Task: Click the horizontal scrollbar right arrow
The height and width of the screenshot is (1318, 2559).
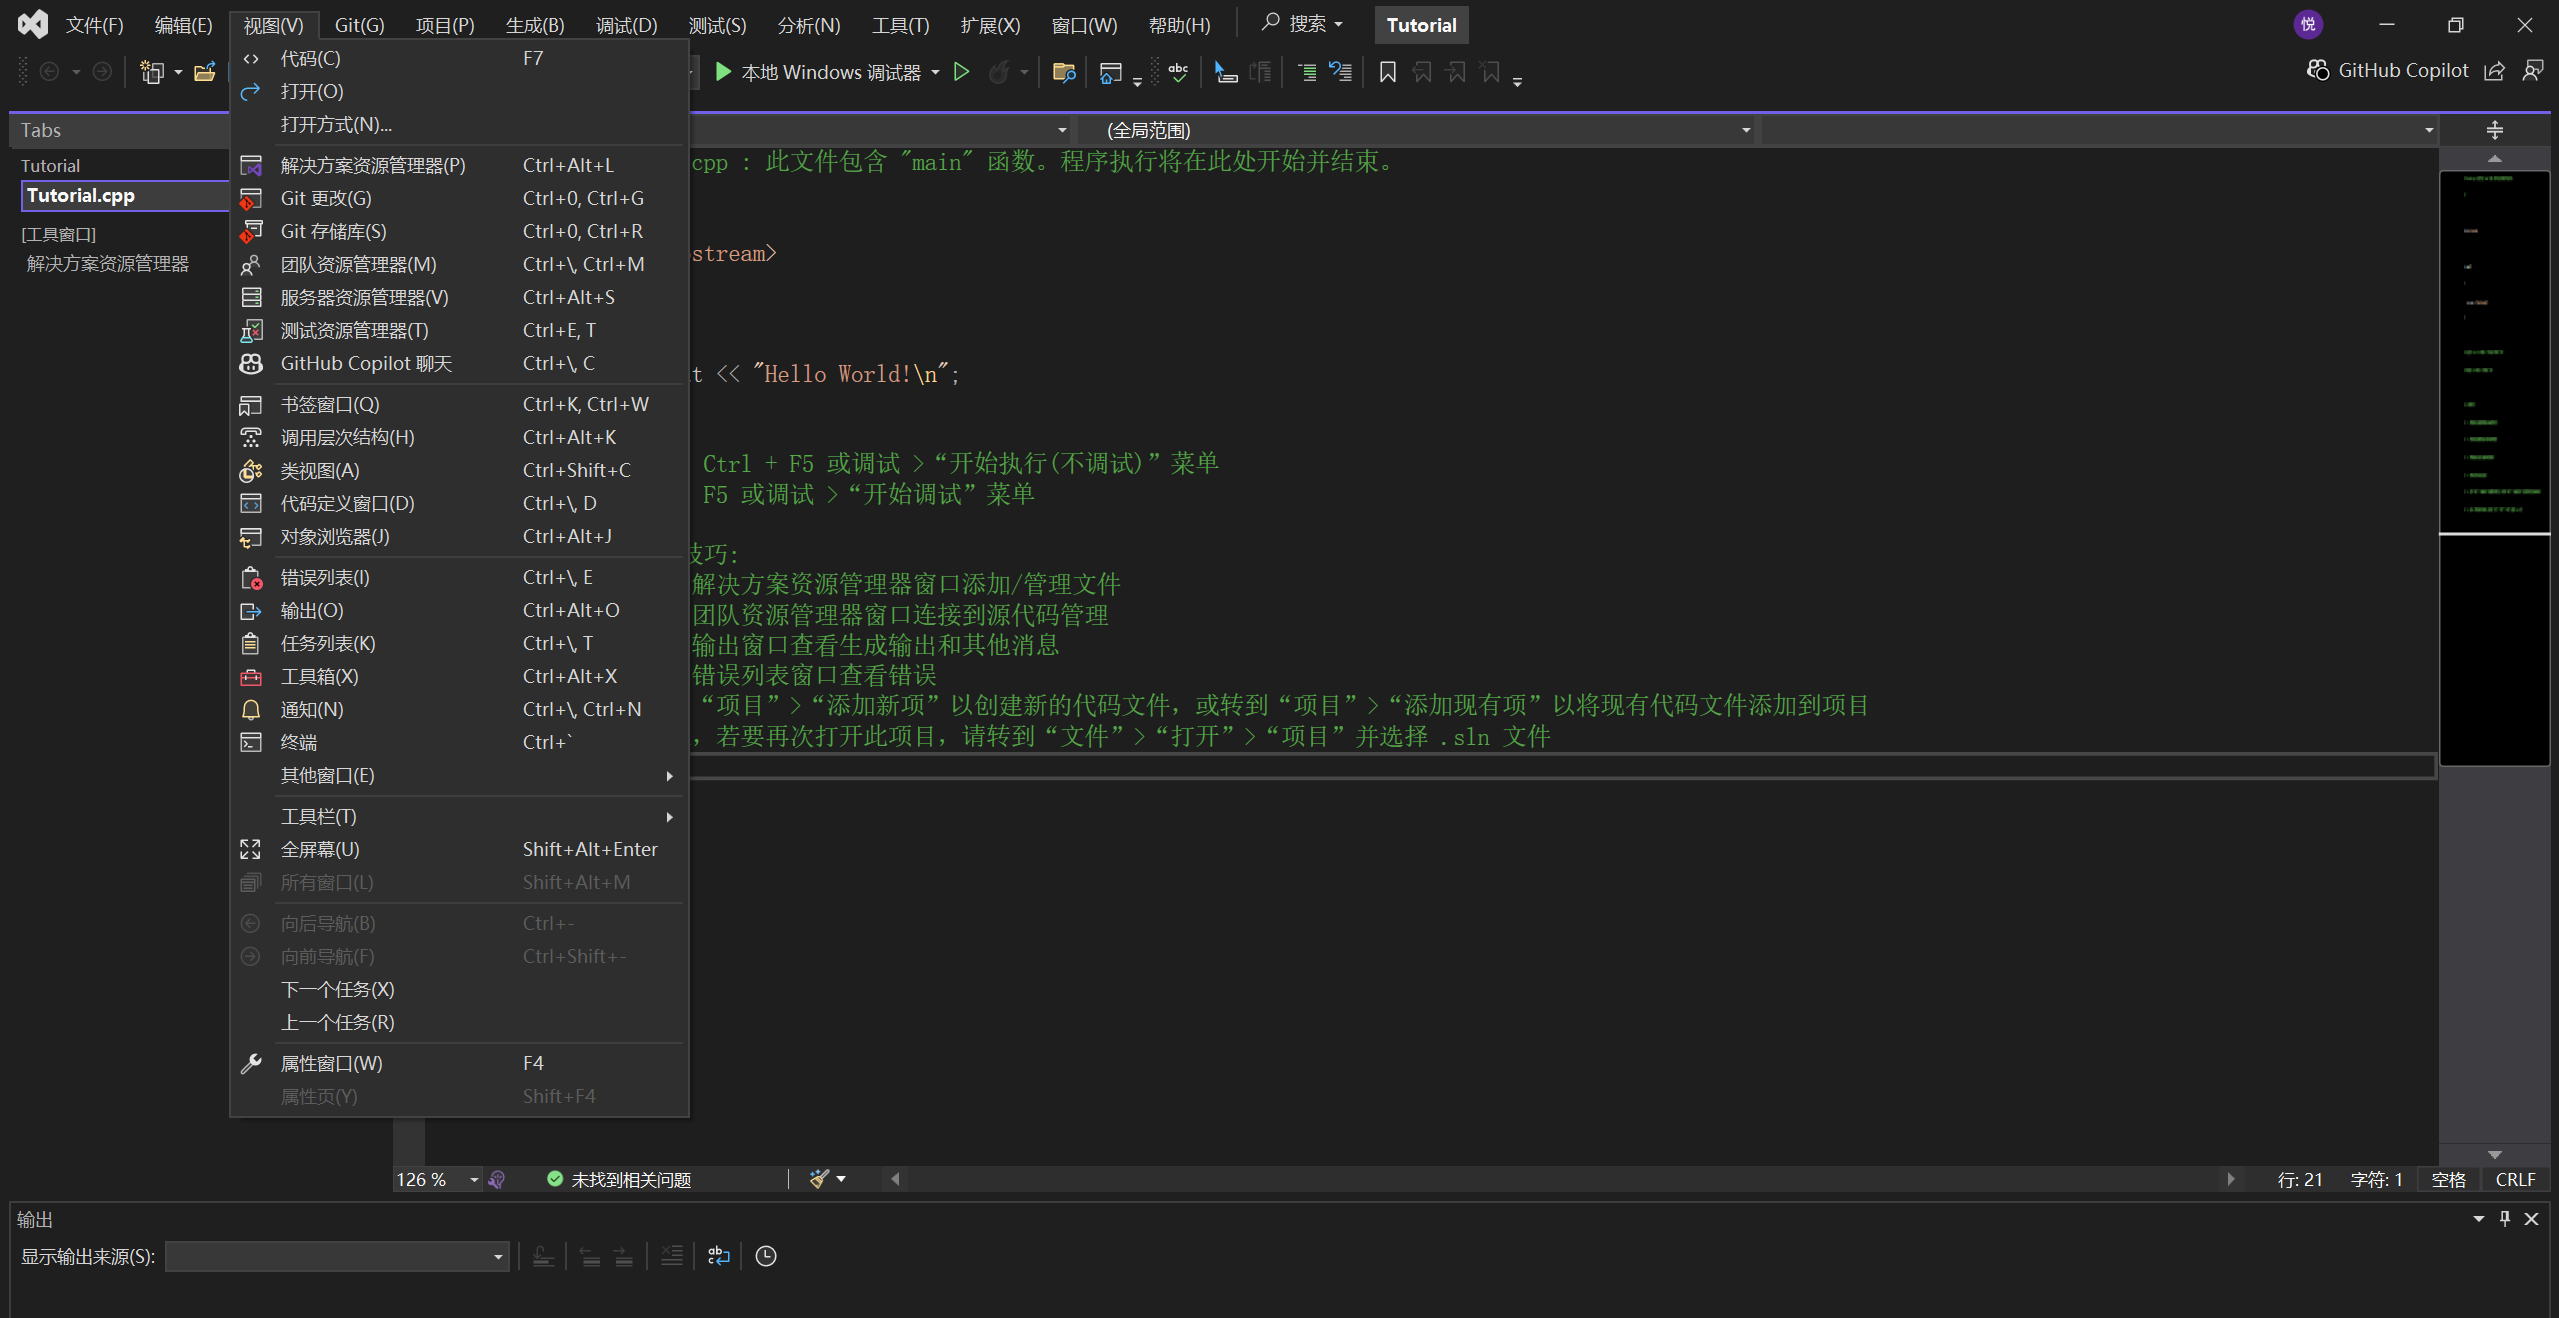Action: 2231,1179
